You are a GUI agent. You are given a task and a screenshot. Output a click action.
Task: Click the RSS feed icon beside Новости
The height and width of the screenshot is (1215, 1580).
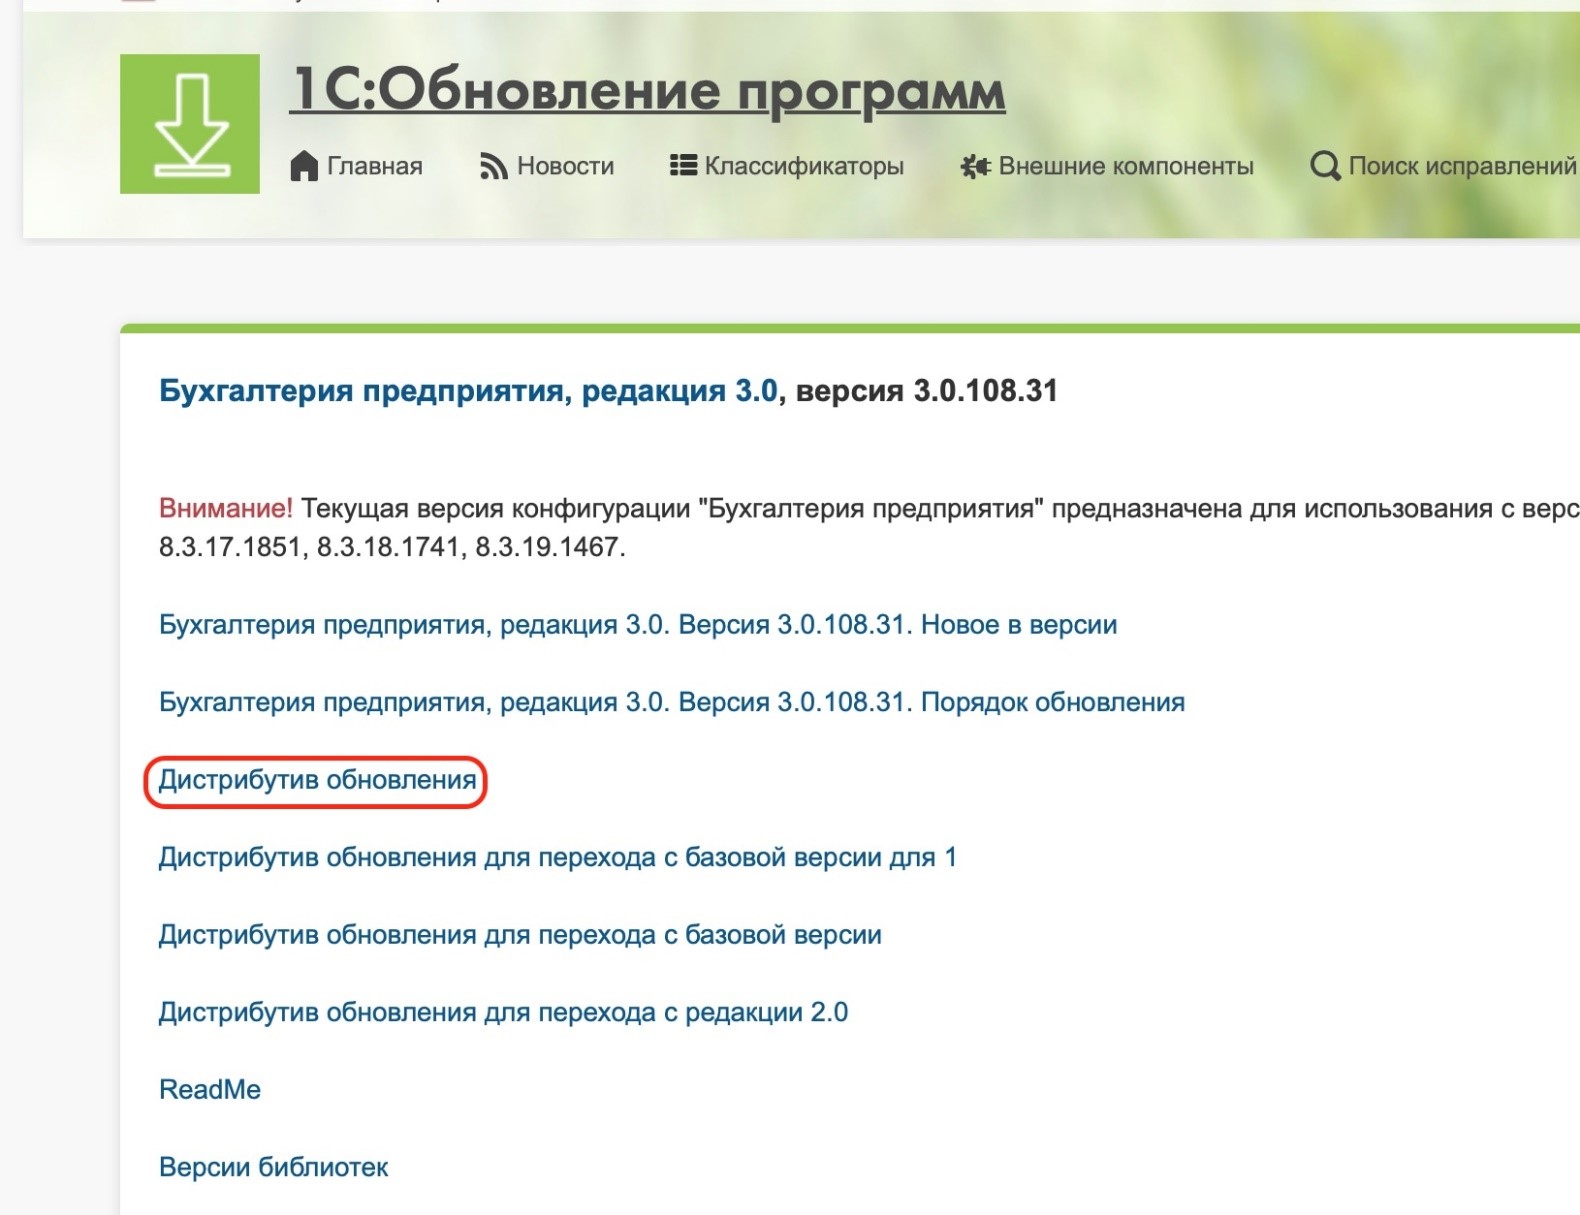493,166
